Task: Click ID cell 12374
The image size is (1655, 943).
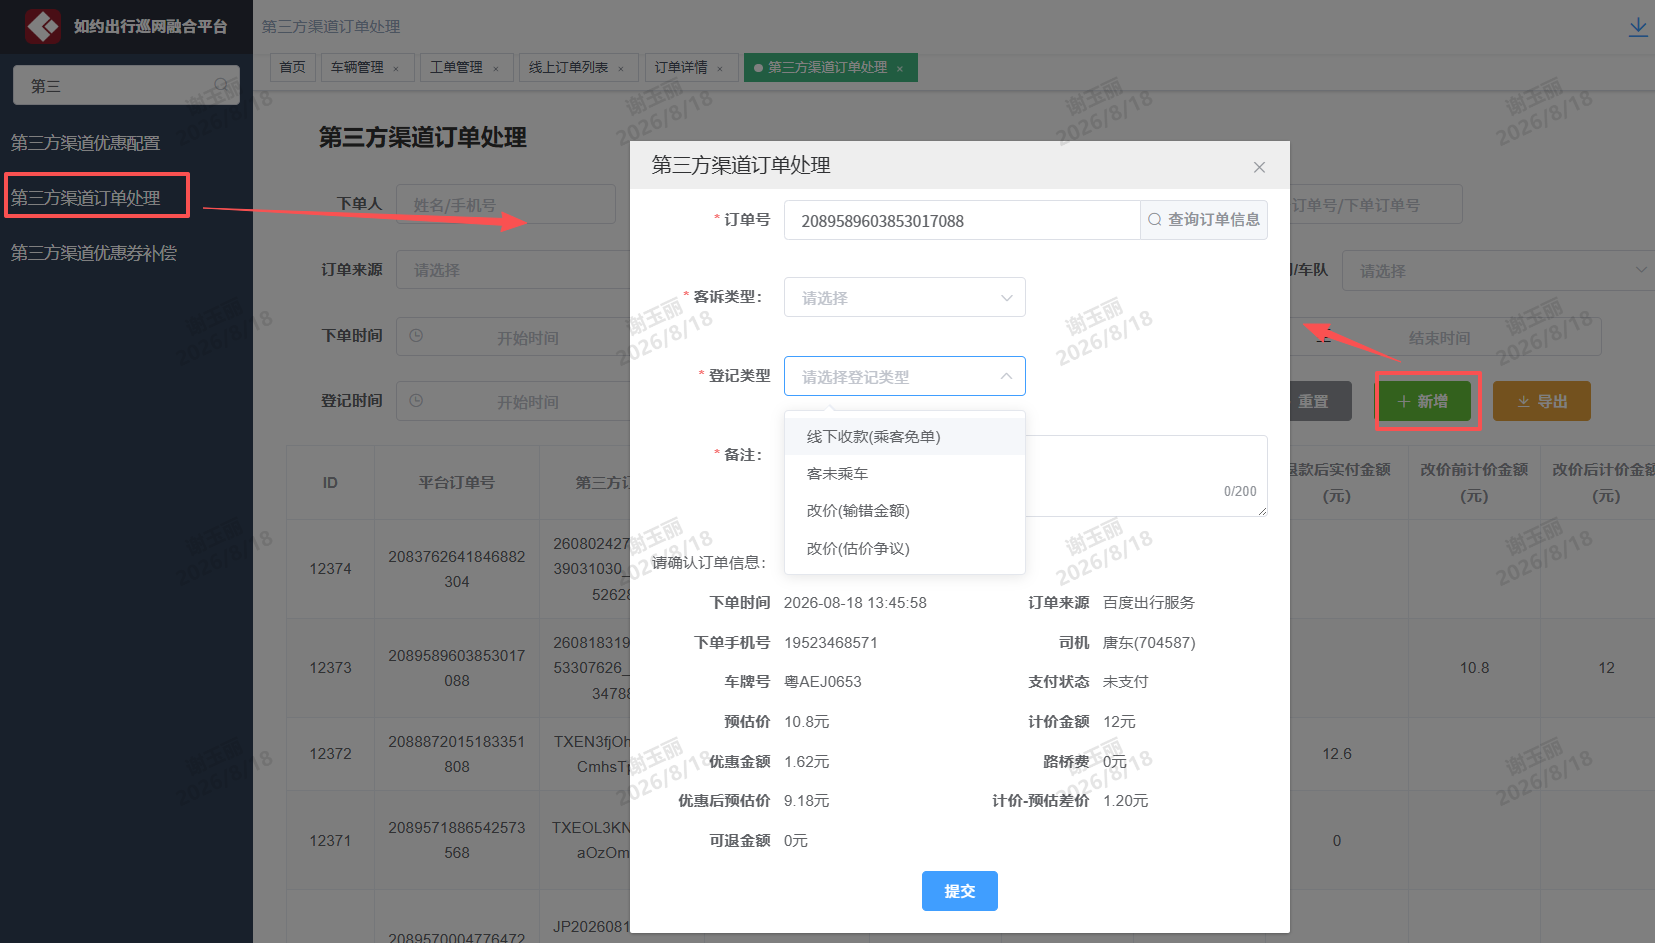Action: 330,568
